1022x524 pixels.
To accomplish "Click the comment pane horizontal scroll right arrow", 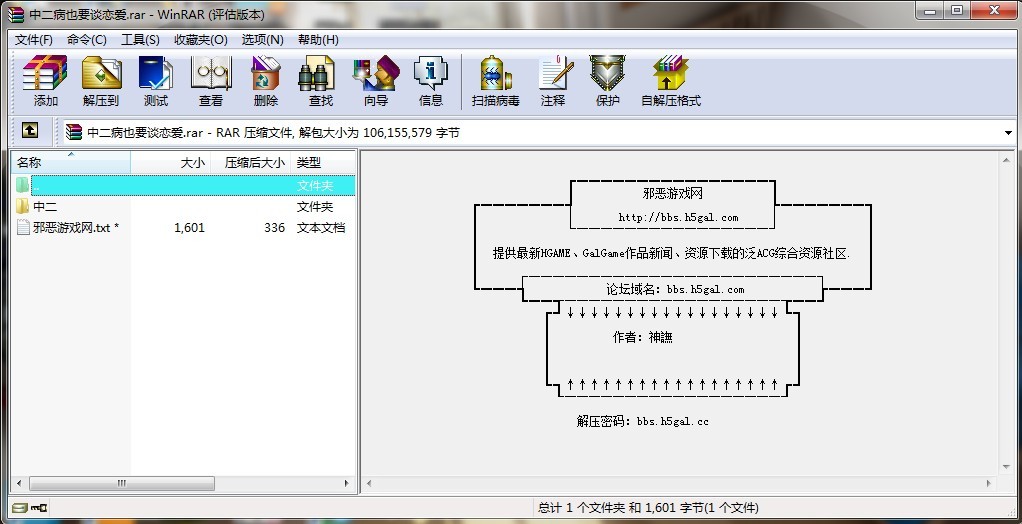I will (x=989, y=484).
